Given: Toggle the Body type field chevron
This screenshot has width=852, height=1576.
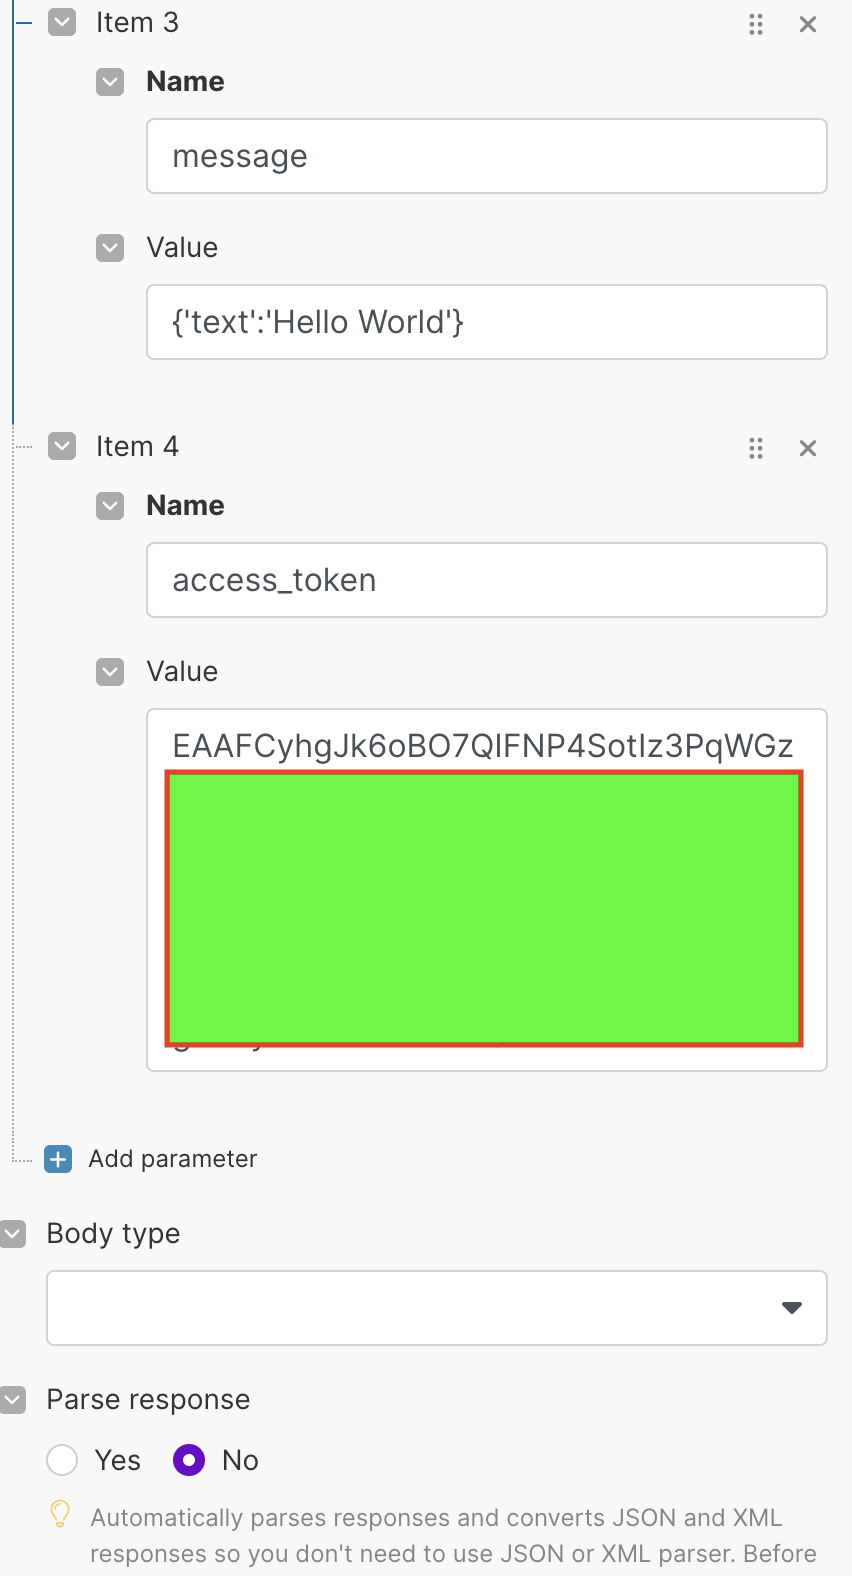Looking at the screenshot, I should click(x=13, y=1234).
